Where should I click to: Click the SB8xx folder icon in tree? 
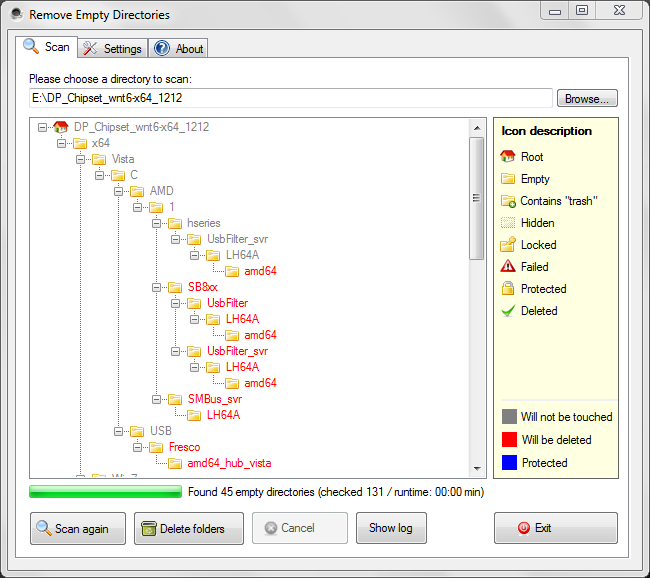(x=174, y=287)
